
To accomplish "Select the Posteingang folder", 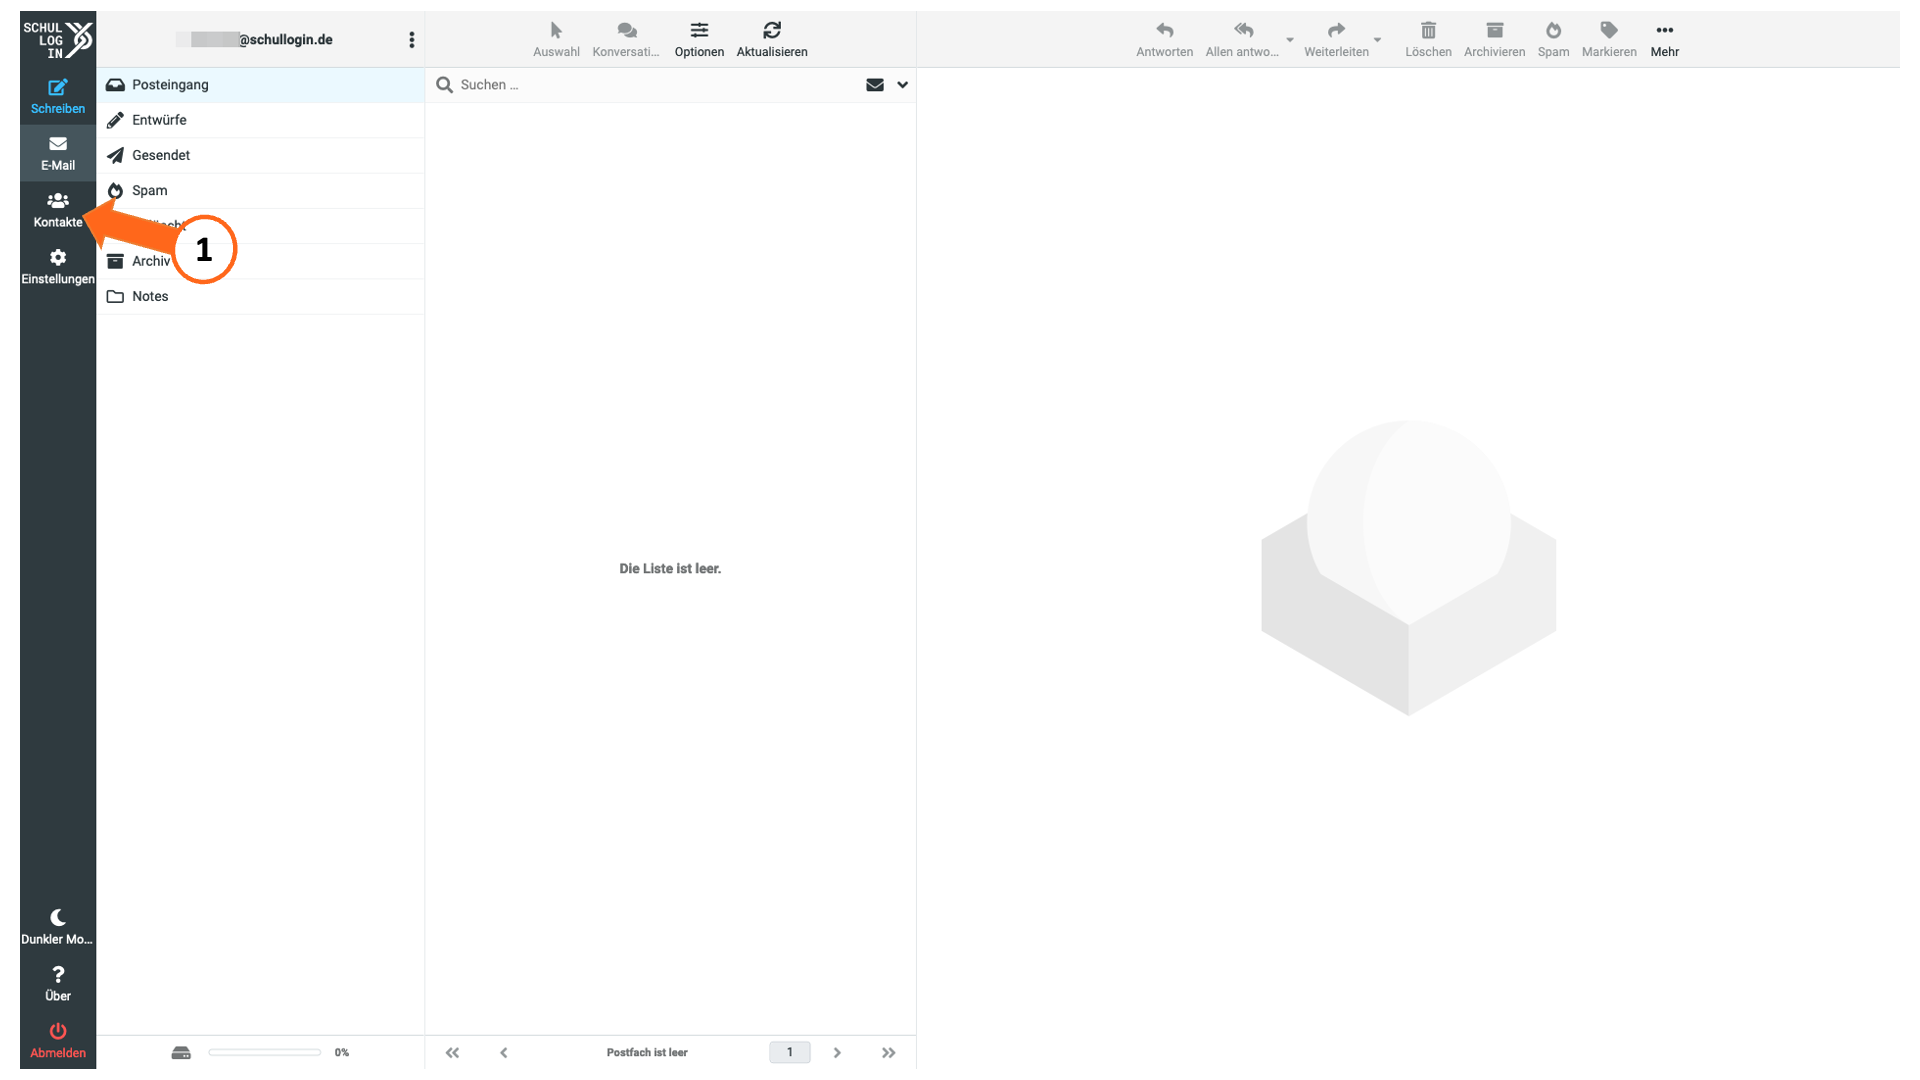I will (x=260, y=85).
